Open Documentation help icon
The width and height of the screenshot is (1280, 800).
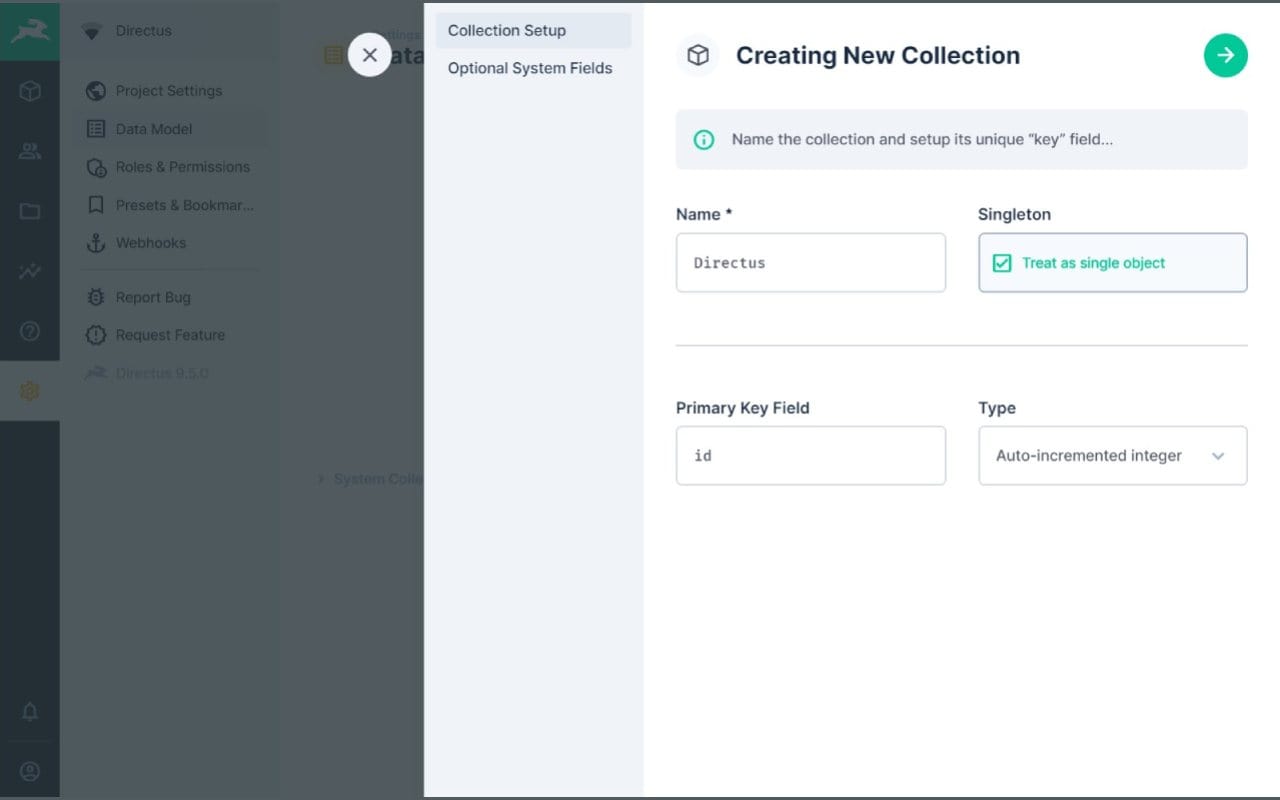click(x=30, y=331)
